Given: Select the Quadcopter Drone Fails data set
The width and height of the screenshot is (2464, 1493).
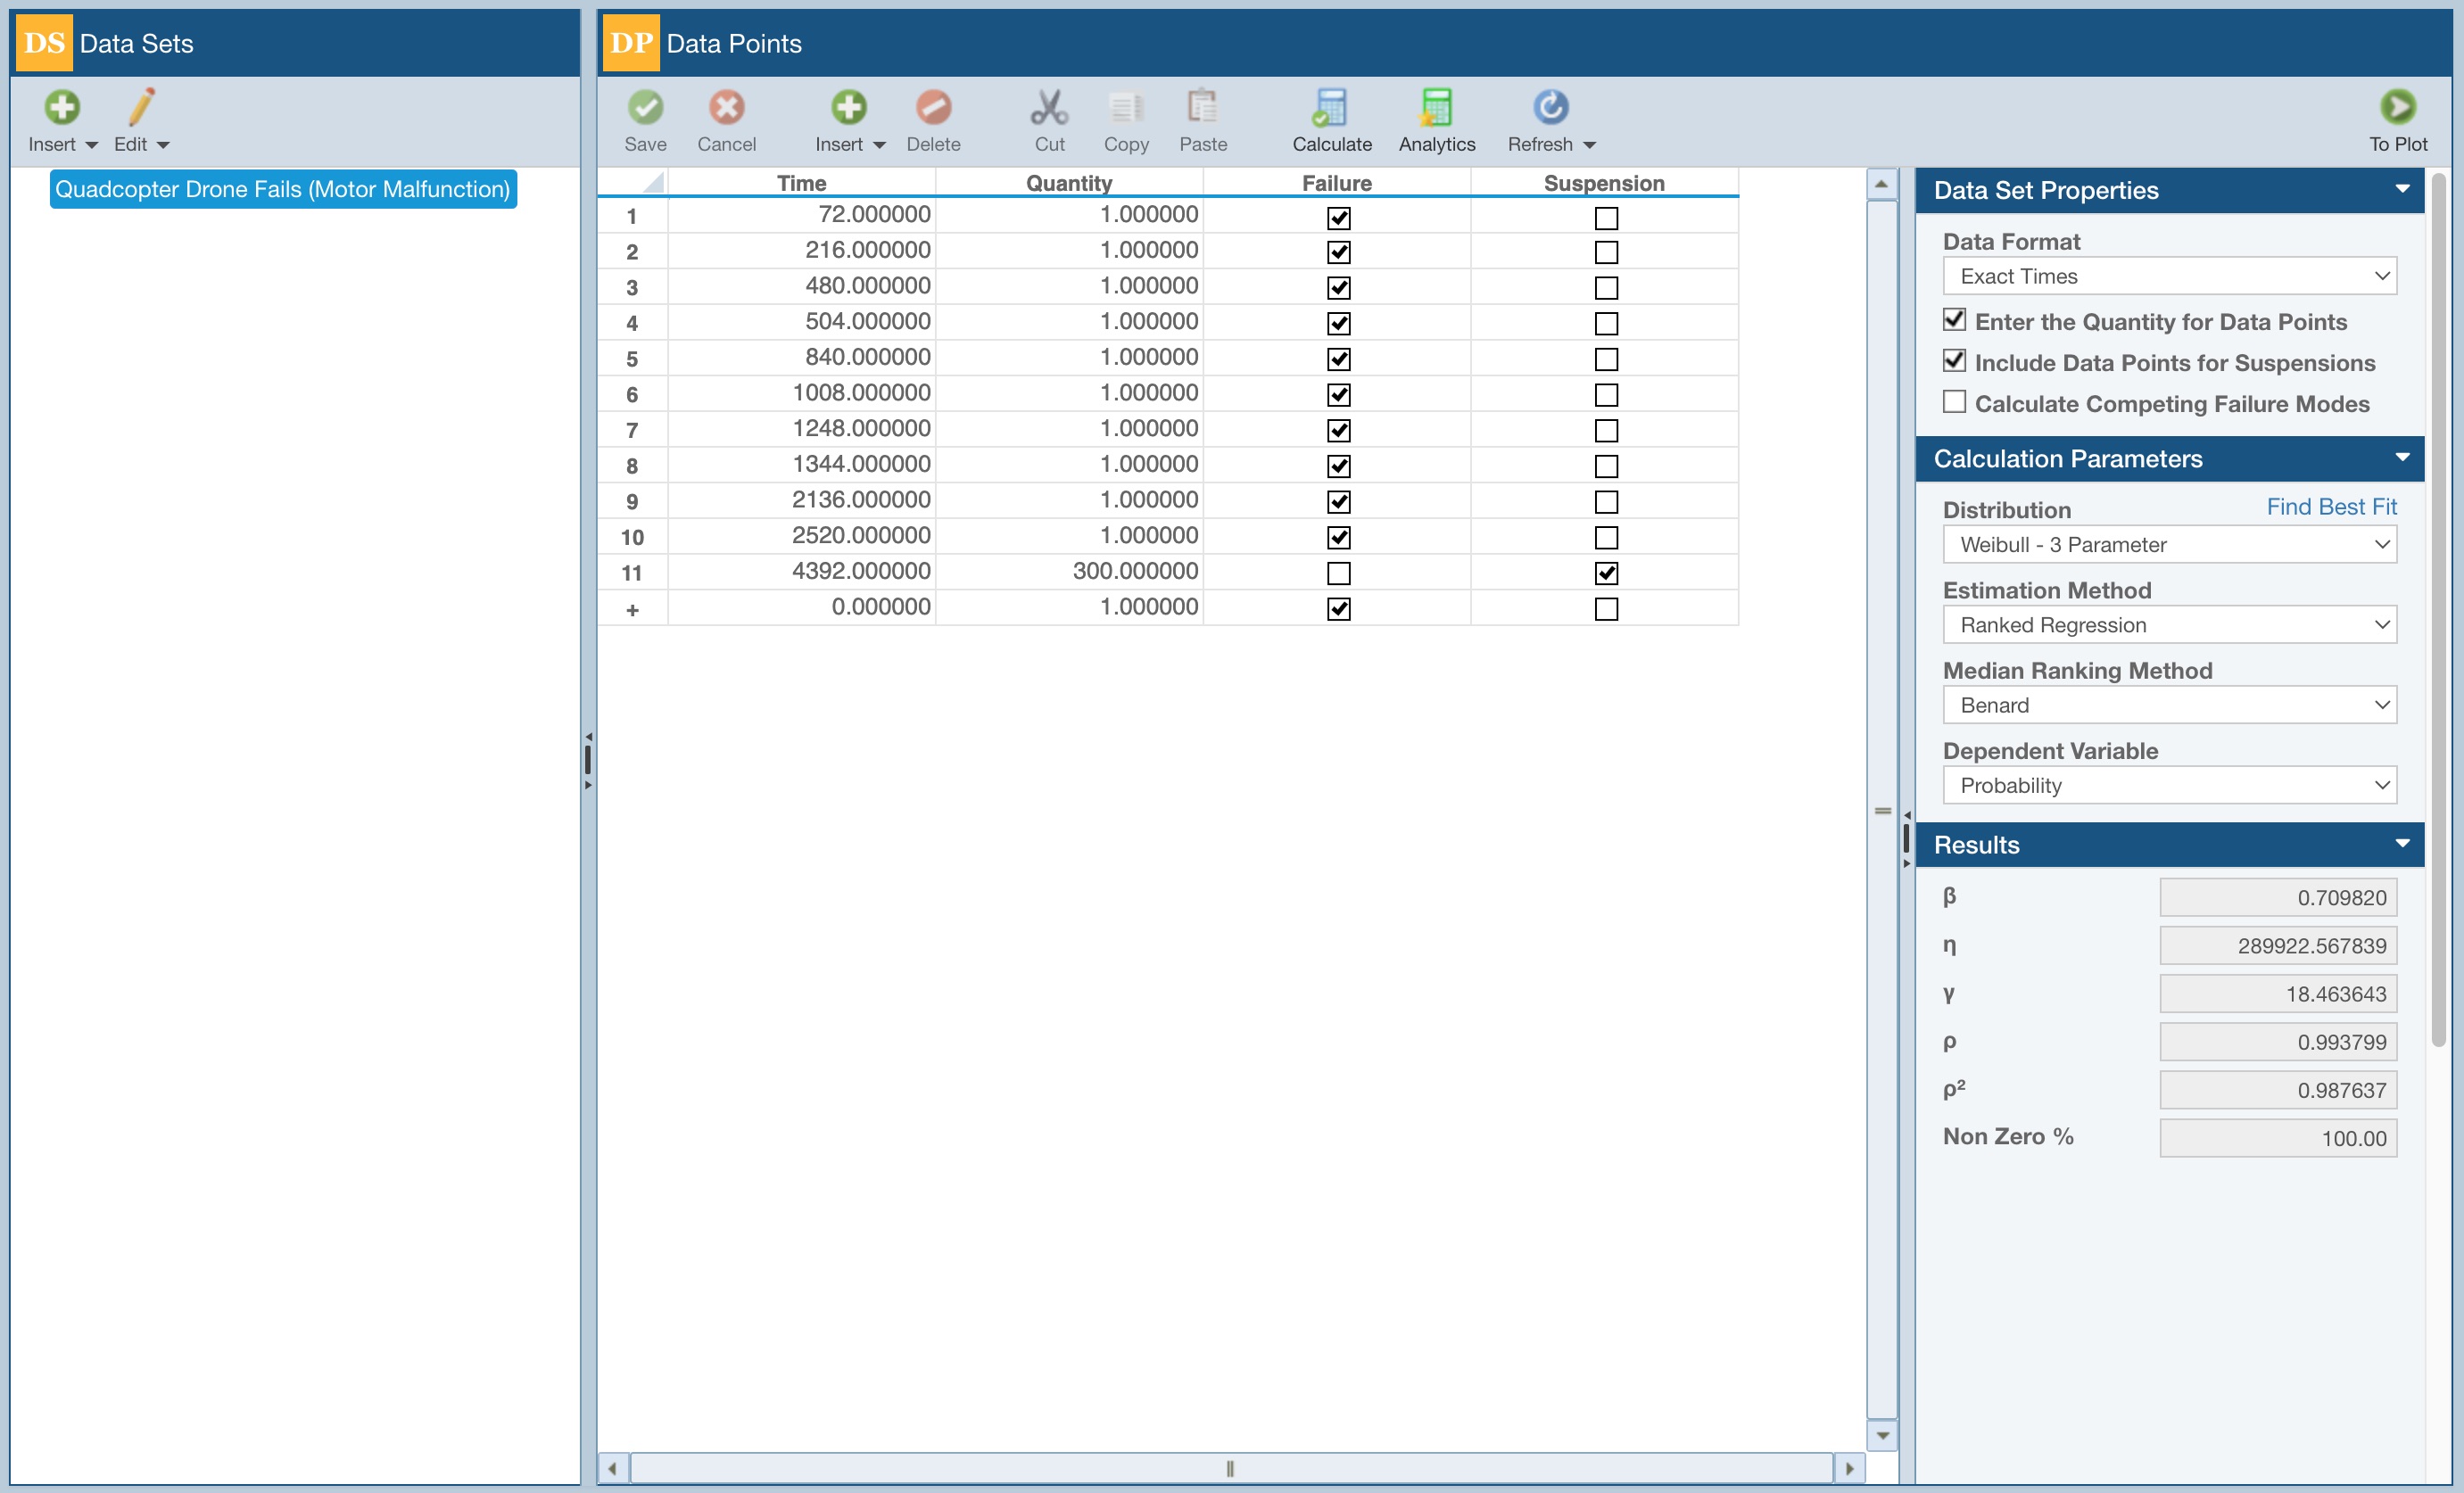Looking at the screenshot, I should pyautogui.click(x=283, y=189).
